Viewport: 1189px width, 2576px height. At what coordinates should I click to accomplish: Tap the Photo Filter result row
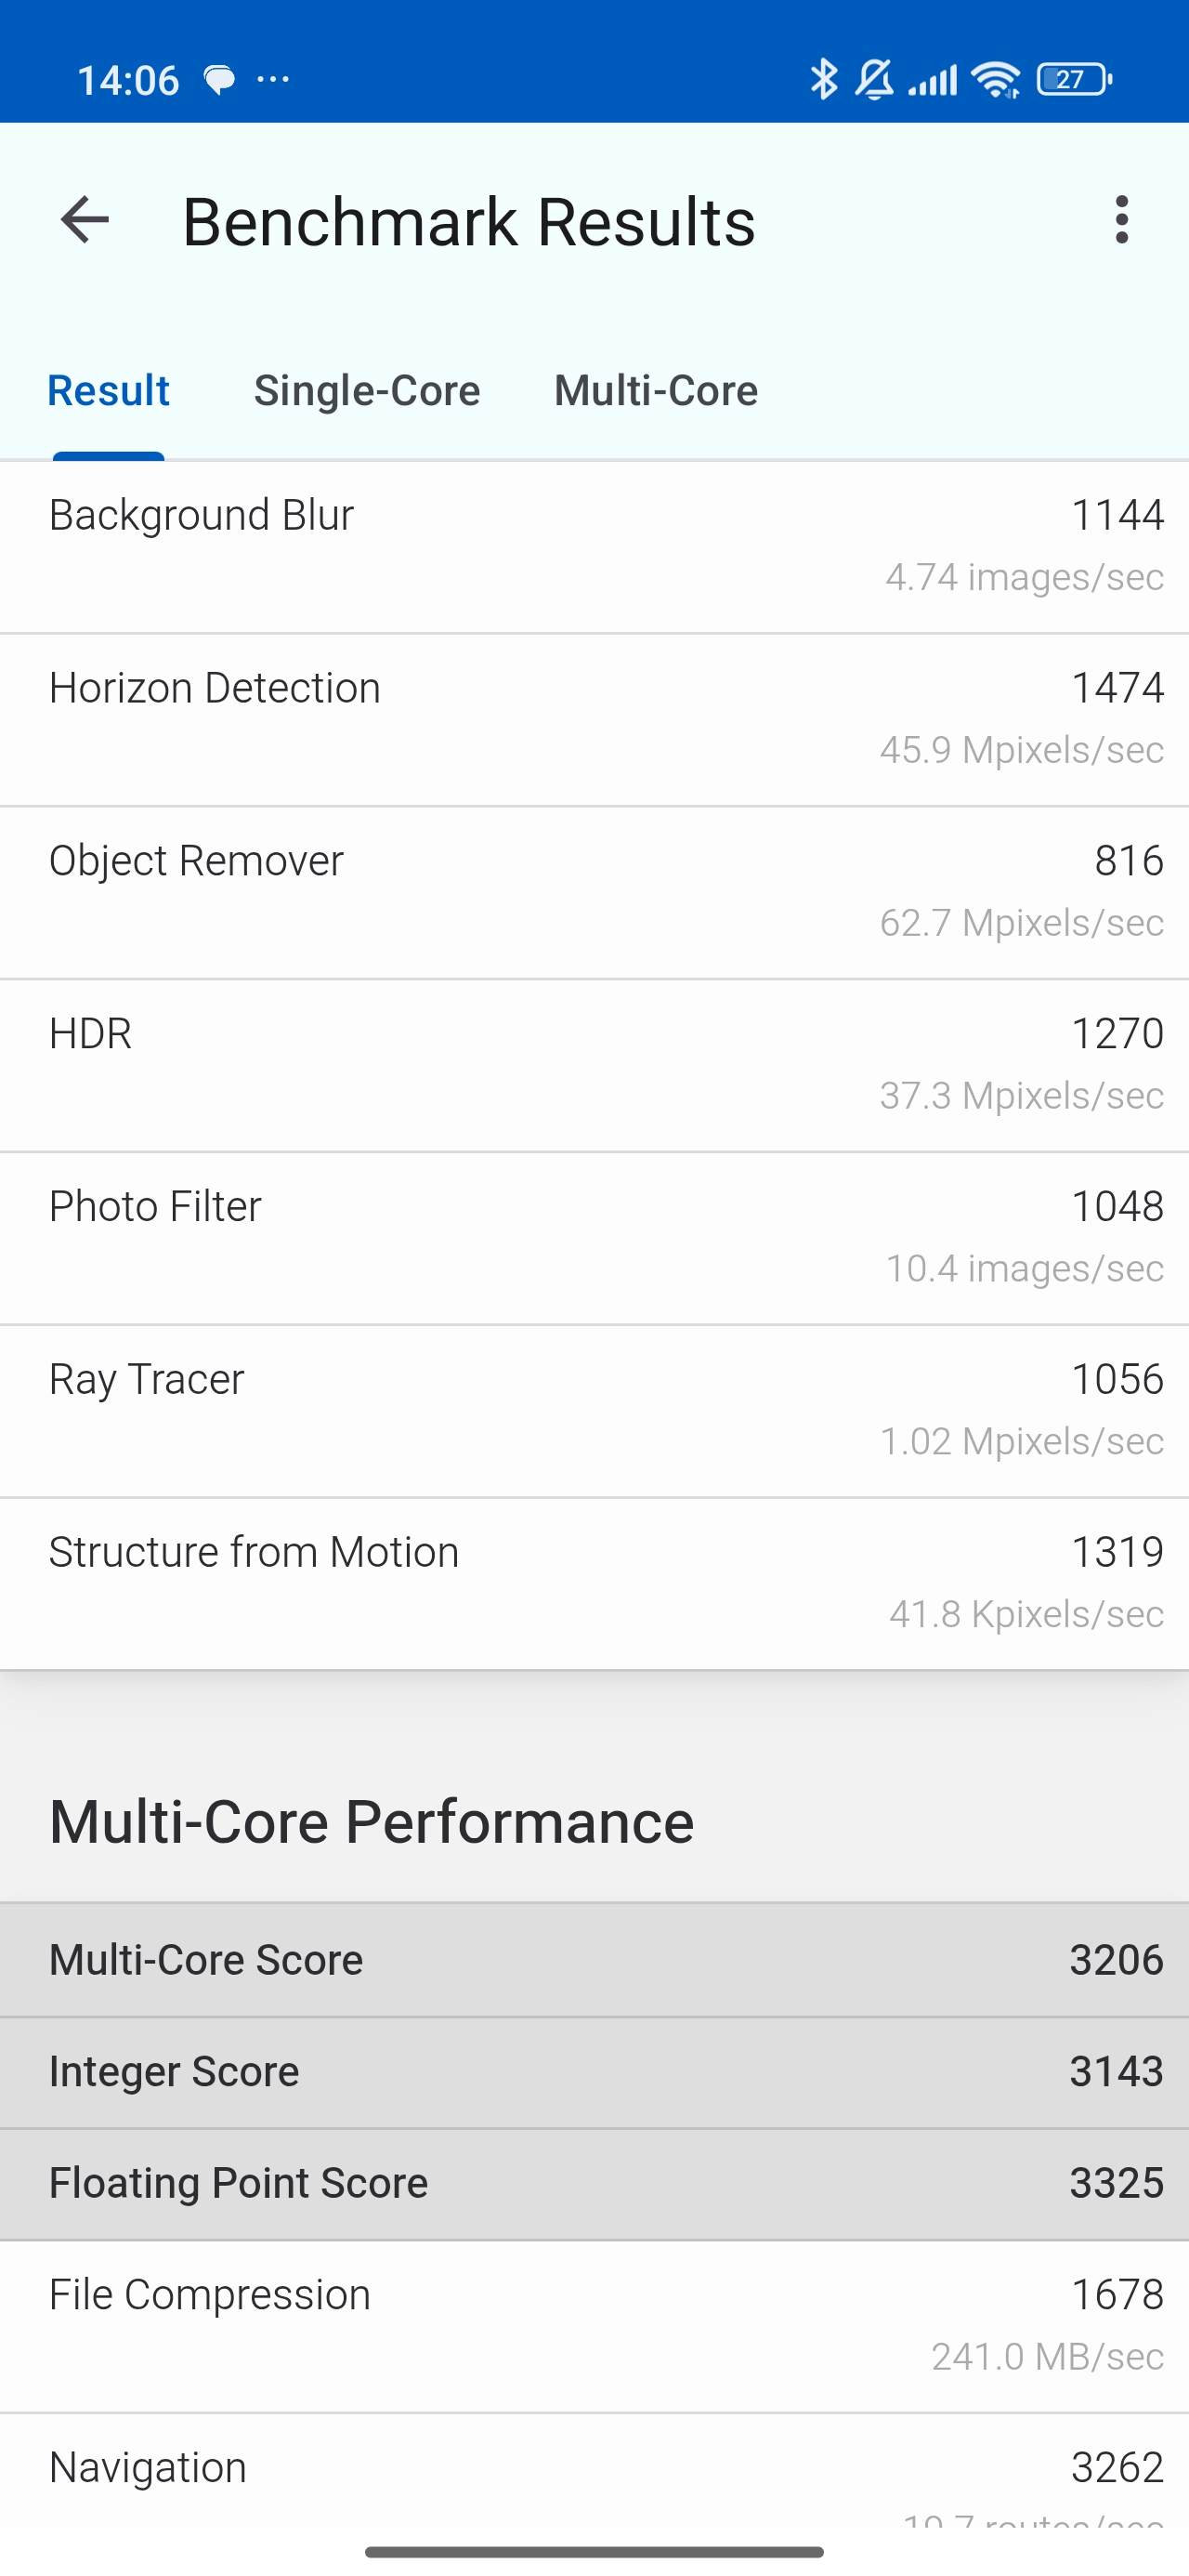click(x=594, y=1238)
